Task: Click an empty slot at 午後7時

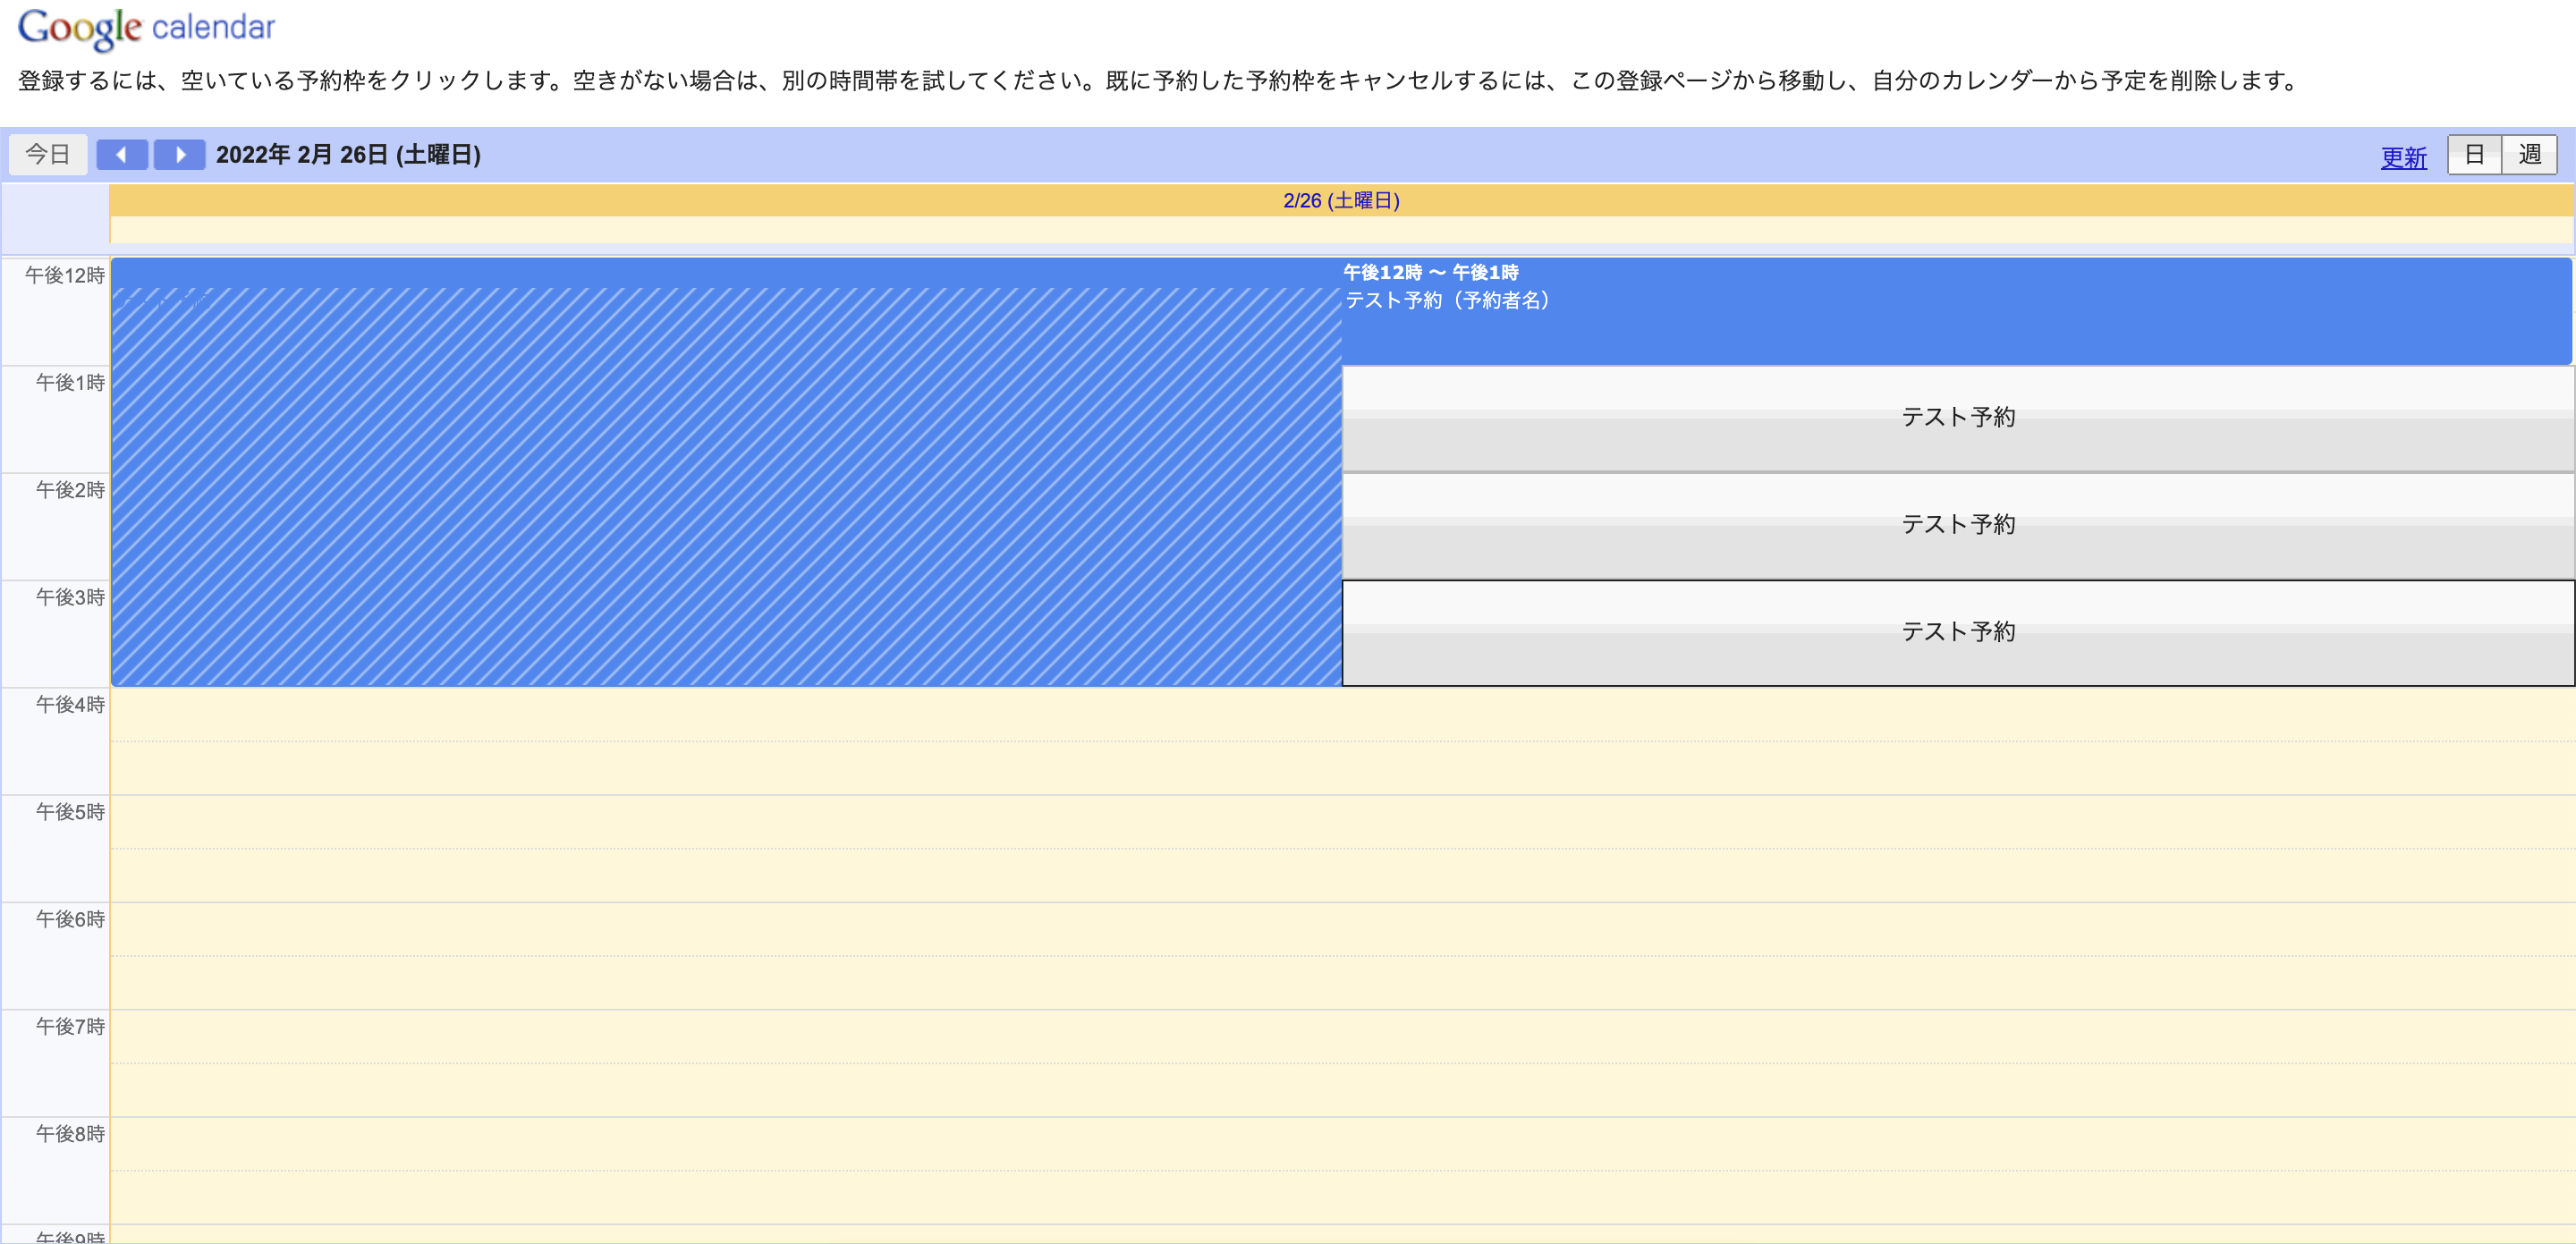Action: (1300, 1062)
